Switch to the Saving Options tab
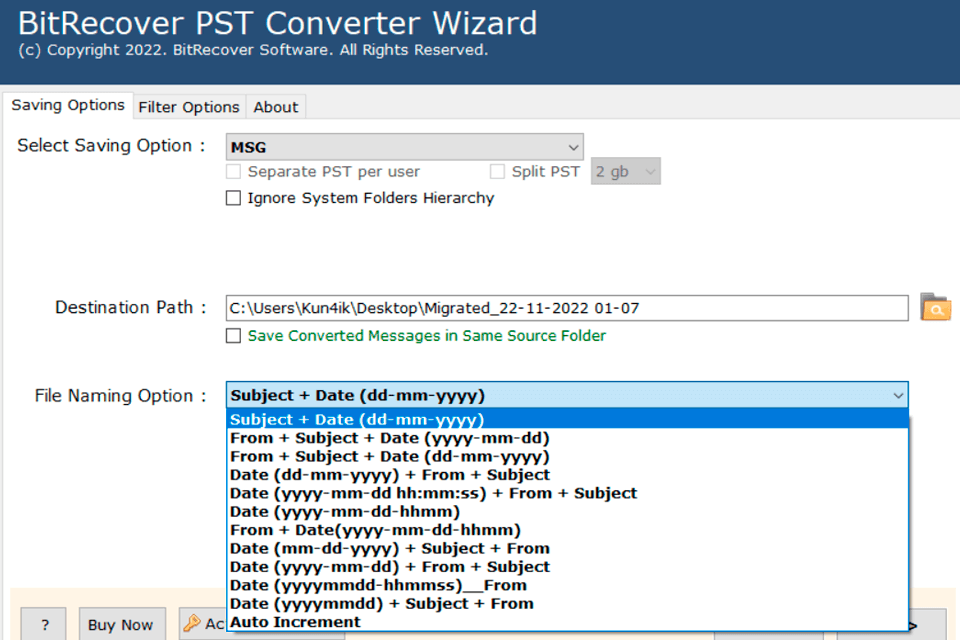 [68, 105]
